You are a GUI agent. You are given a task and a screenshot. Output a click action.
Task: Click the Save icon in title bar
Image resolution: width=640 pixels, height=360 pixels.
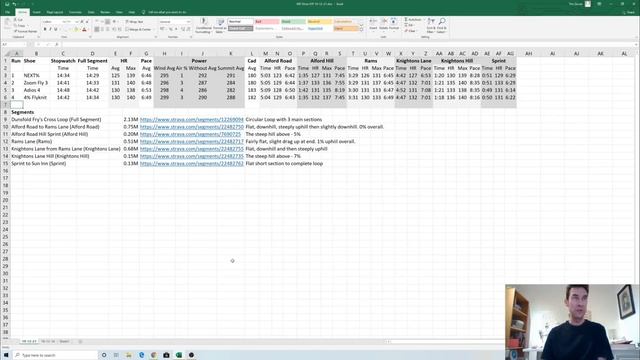coord(7,4)
